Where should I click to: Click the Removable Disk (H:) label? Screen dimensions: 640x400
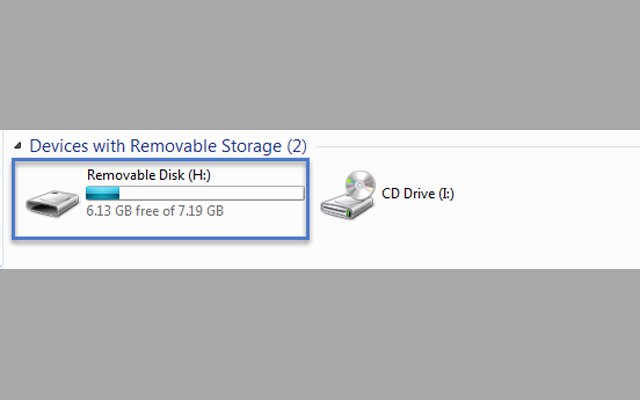pos(148,175)
